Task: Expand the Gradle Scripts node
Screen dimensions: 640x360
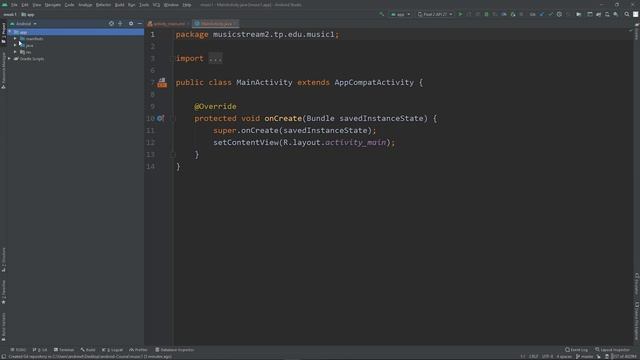Action: pos(10,59)
